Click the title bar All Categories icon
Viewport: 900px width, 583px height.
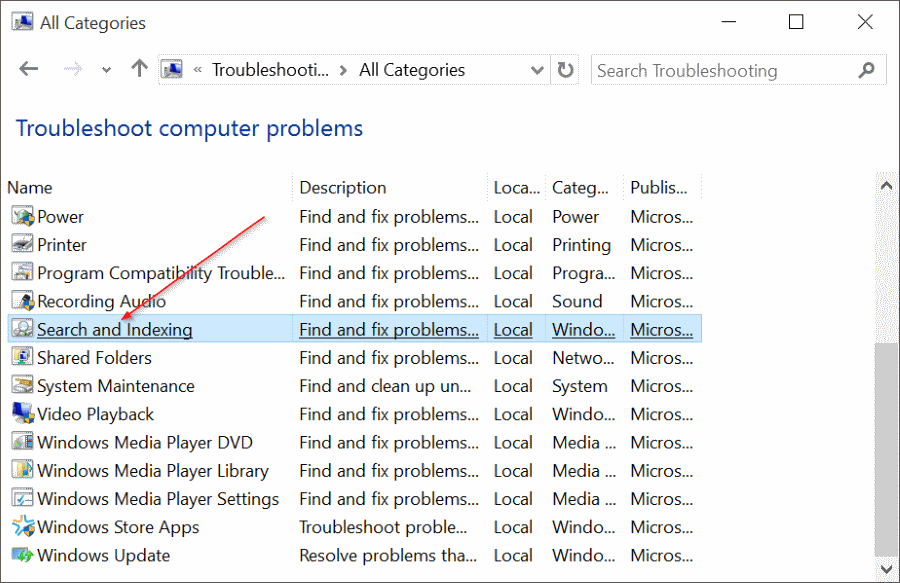[x=23, y=22]
